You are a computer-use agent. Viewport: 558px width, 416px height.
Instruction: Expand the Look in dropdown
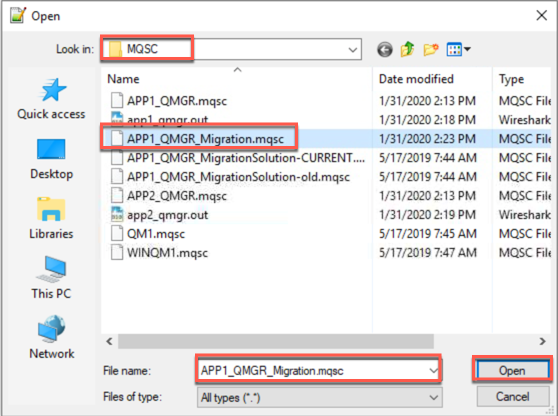[x=353, y=49]
